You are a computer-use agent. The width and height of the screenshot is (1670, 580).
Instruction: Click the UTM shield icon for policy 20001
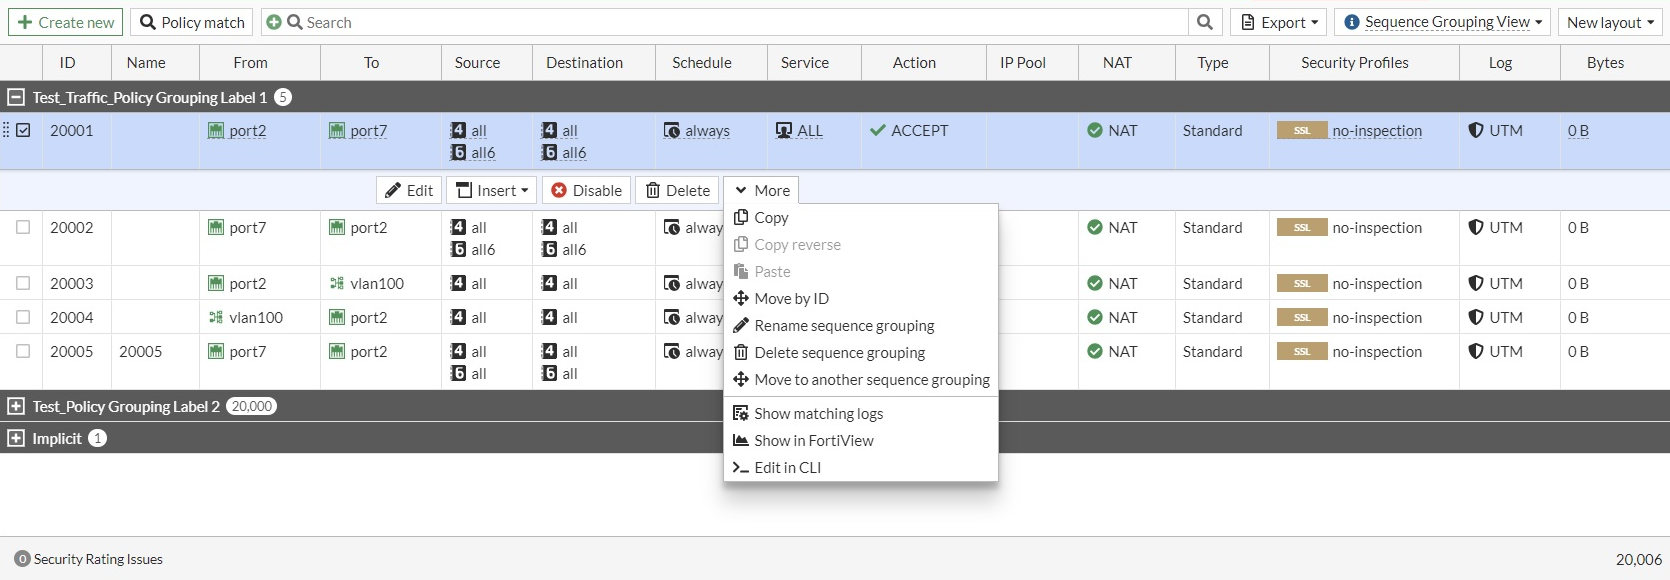click(1475, 130)
